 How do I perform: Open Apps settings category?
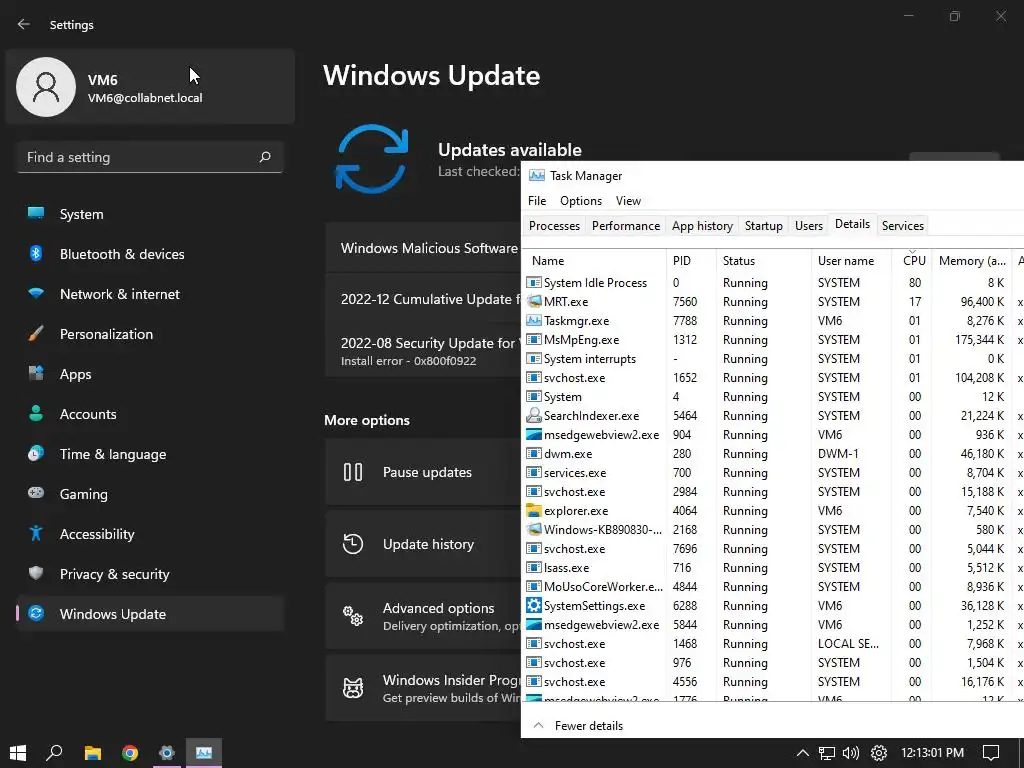pyautogui.click(x=150, y=374)
